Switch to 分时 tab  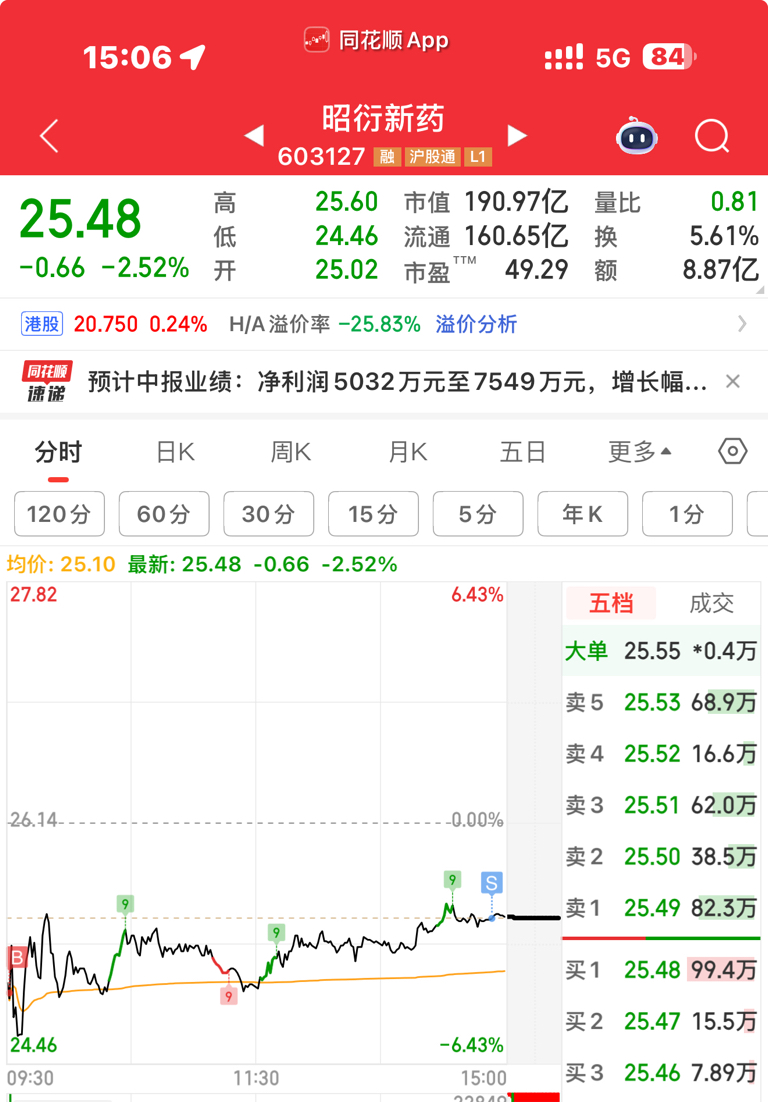[x=58, y=451]
